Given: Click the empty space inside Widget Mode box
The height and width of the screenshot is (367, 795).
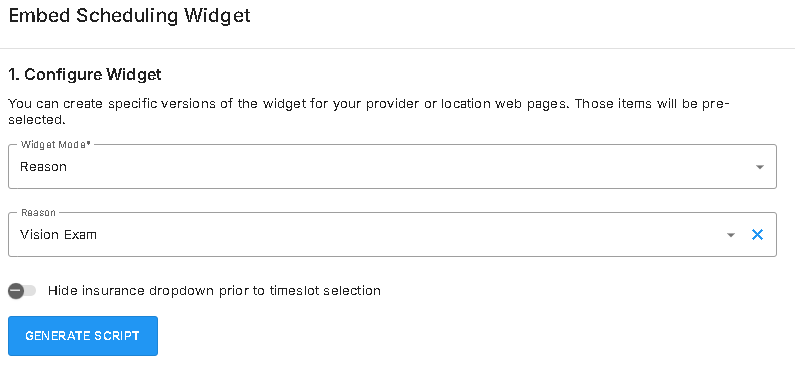Looking at the screenshot, I should pyautogui.click(x=406, y=167).
